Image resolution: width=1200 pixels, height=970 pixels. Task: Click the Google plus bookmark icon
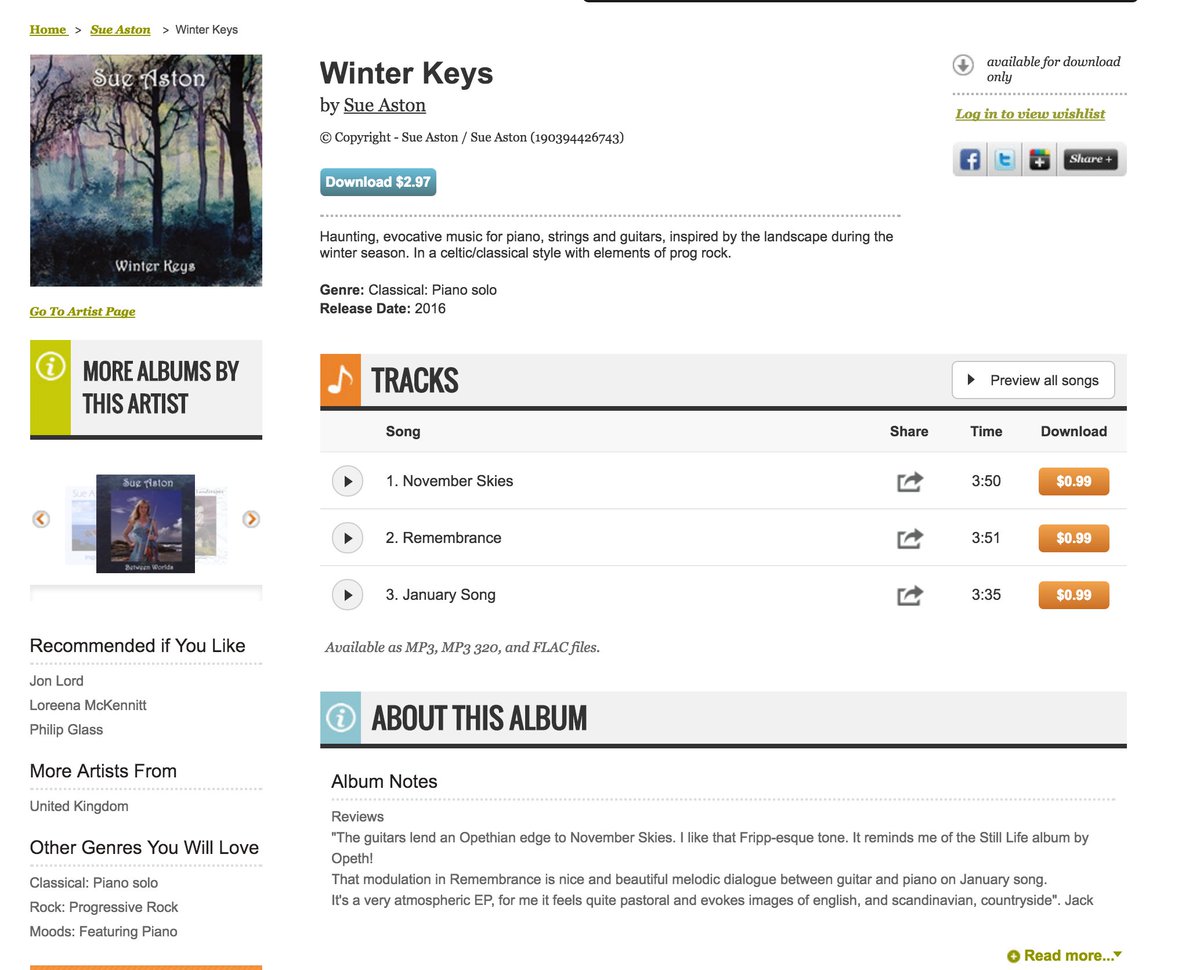(x=1040, y=159)
